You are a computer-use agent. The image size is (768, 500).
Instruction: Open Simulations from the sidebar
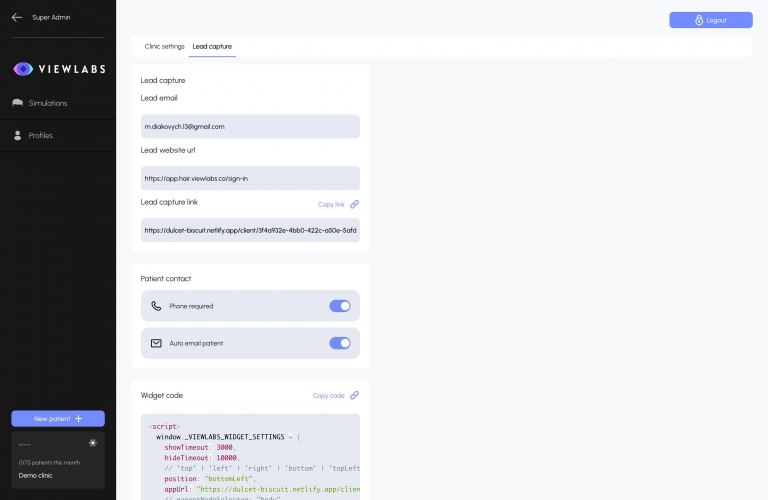tap(47, 103)
